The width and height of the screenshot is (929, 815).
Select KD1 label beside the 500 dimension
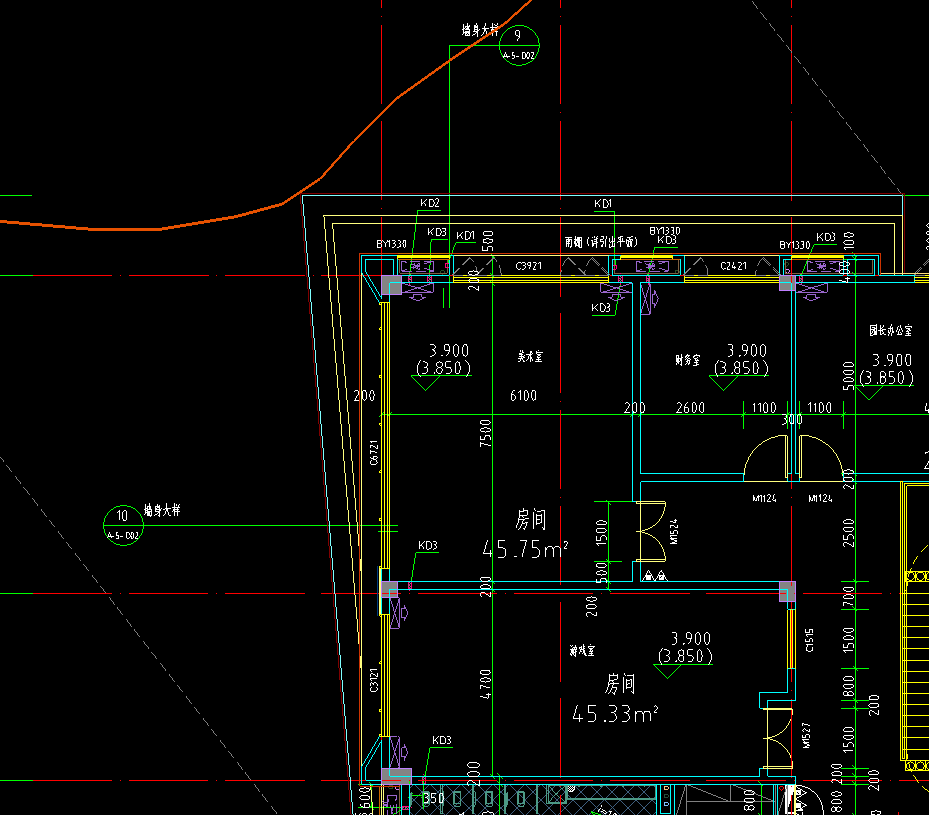click(465, 236)
